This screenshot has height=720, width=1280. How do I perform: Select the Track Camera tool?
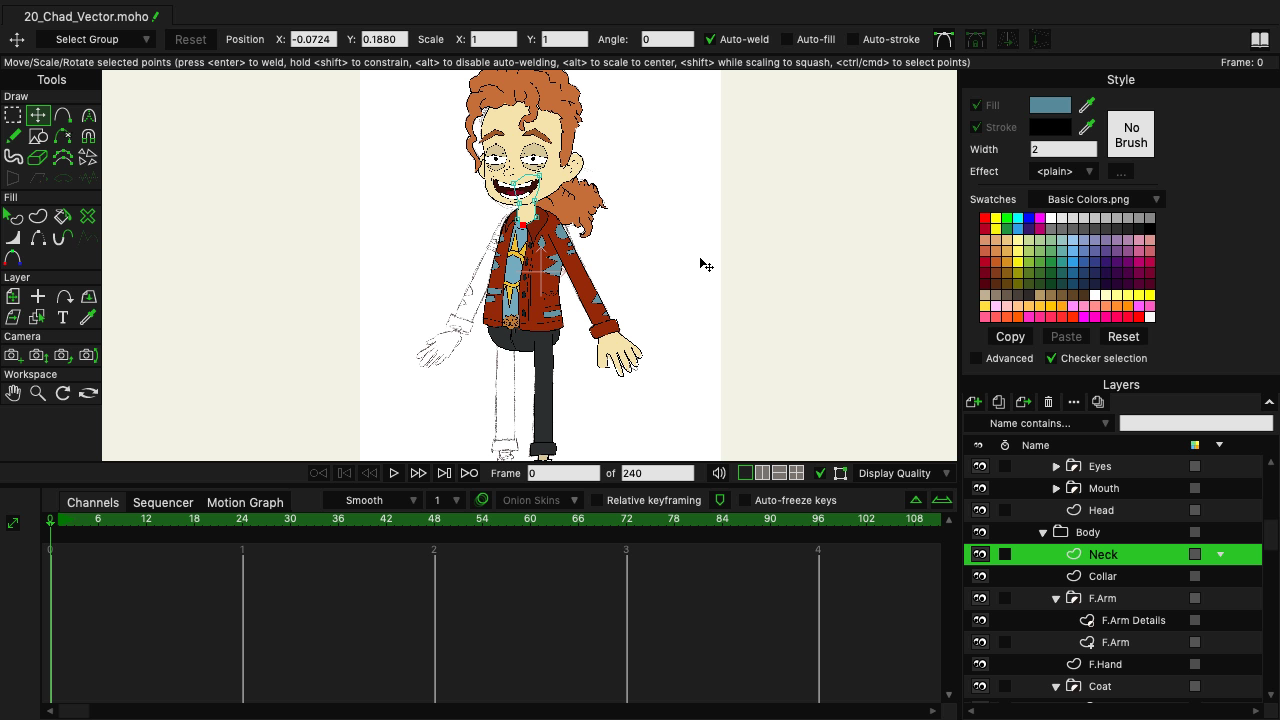click(x=13, y=355)
